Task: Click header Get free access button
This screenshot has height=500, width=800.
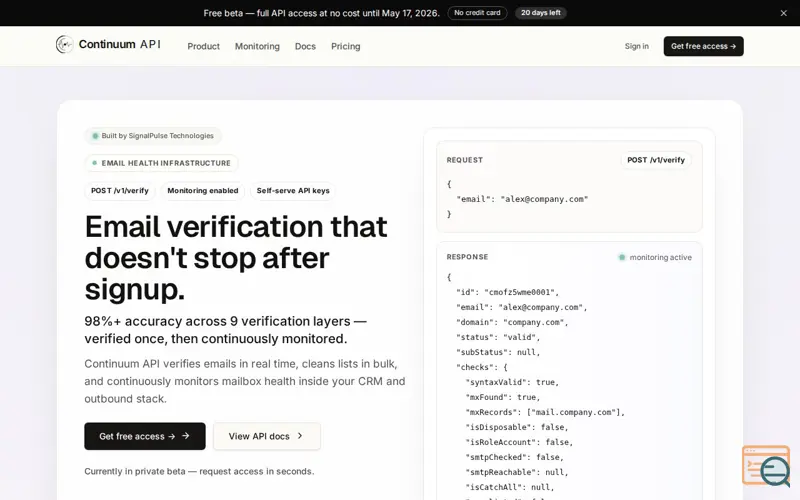Action: tap(703, 46)
